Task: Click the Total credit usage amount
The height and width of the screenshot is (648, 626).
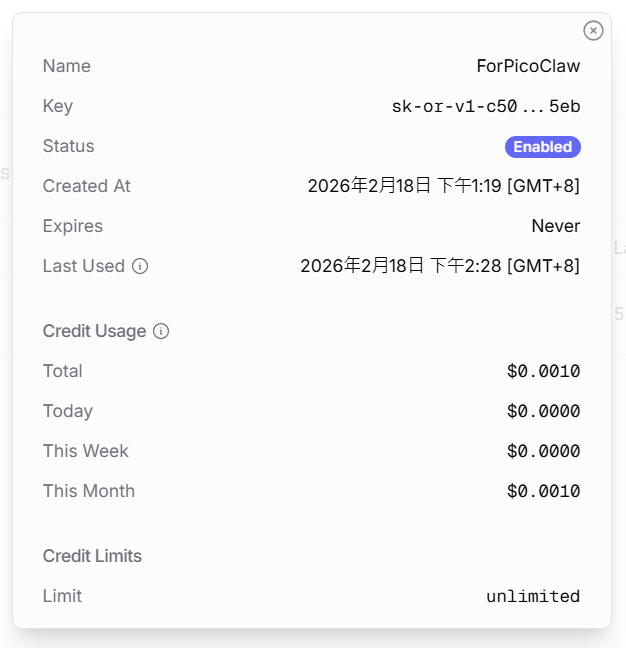Action: click(543, 371)
